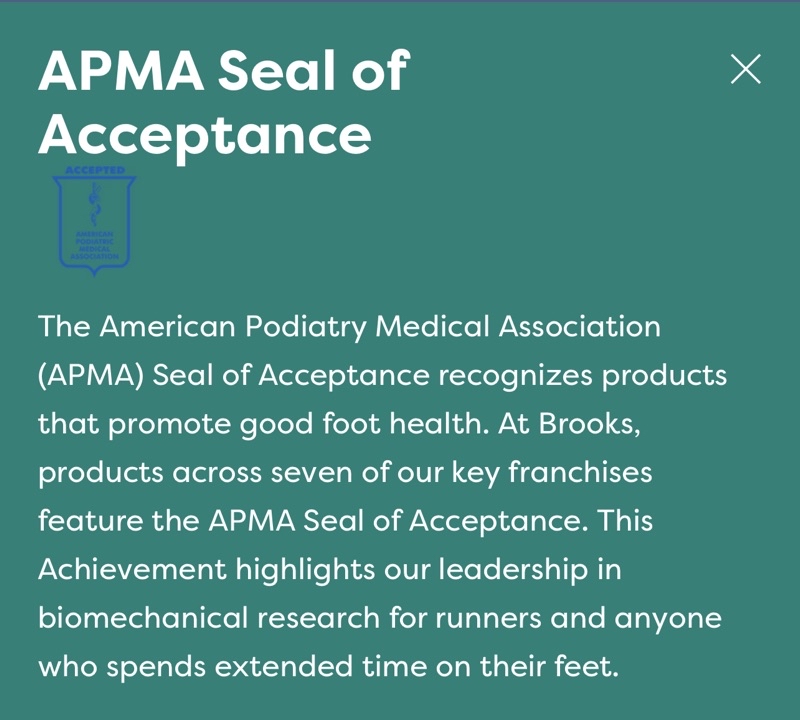Viewport: 800px width, 720px height.
Task: Click the heading line 'APMA Seal of'
Action: (224, 69)
